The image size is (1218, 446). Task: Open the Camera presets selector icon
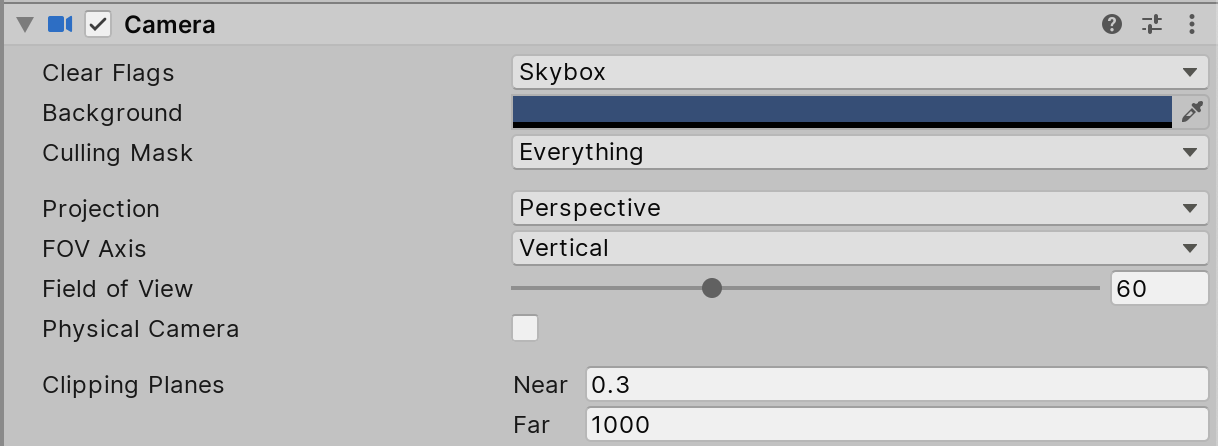1151,24
